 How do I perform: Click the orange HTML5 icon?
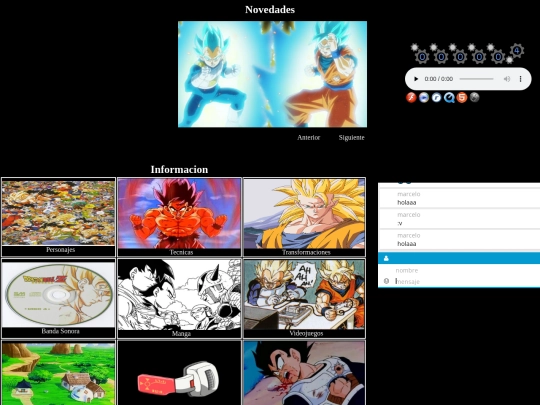pyautogui.click(x=462, y=97)
